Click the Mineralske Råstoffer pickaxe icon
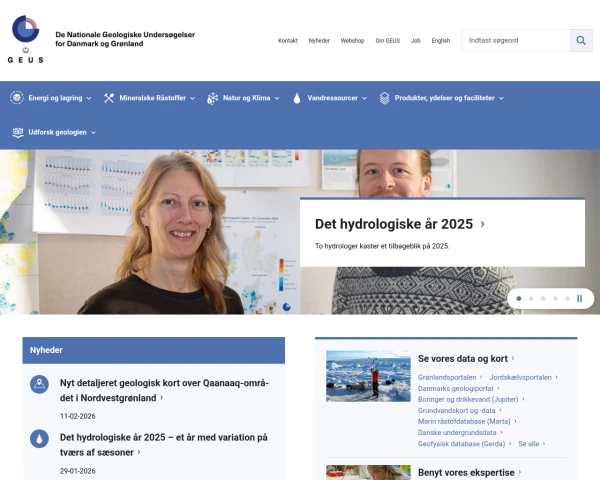Screen dimensions: 600x480 109,98
